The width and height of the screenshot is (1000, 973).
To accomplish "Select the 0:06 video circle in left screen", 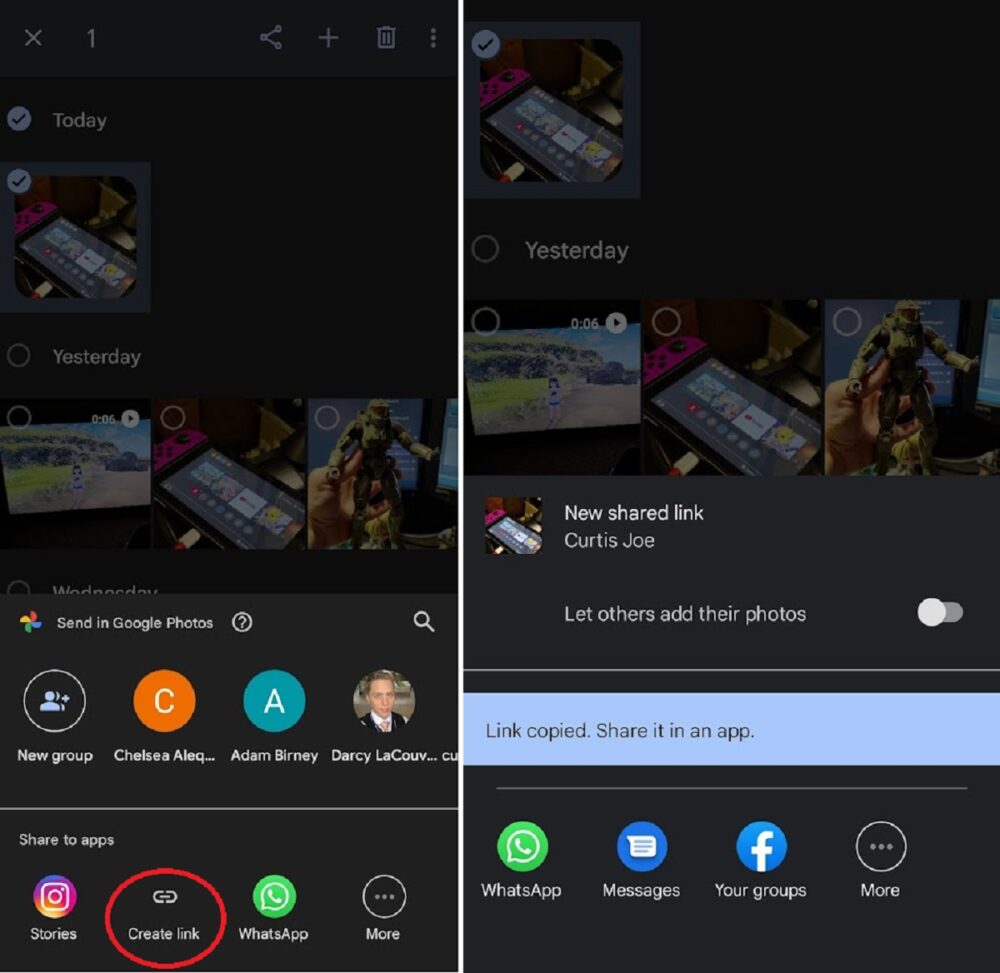I will coord(19,418).
